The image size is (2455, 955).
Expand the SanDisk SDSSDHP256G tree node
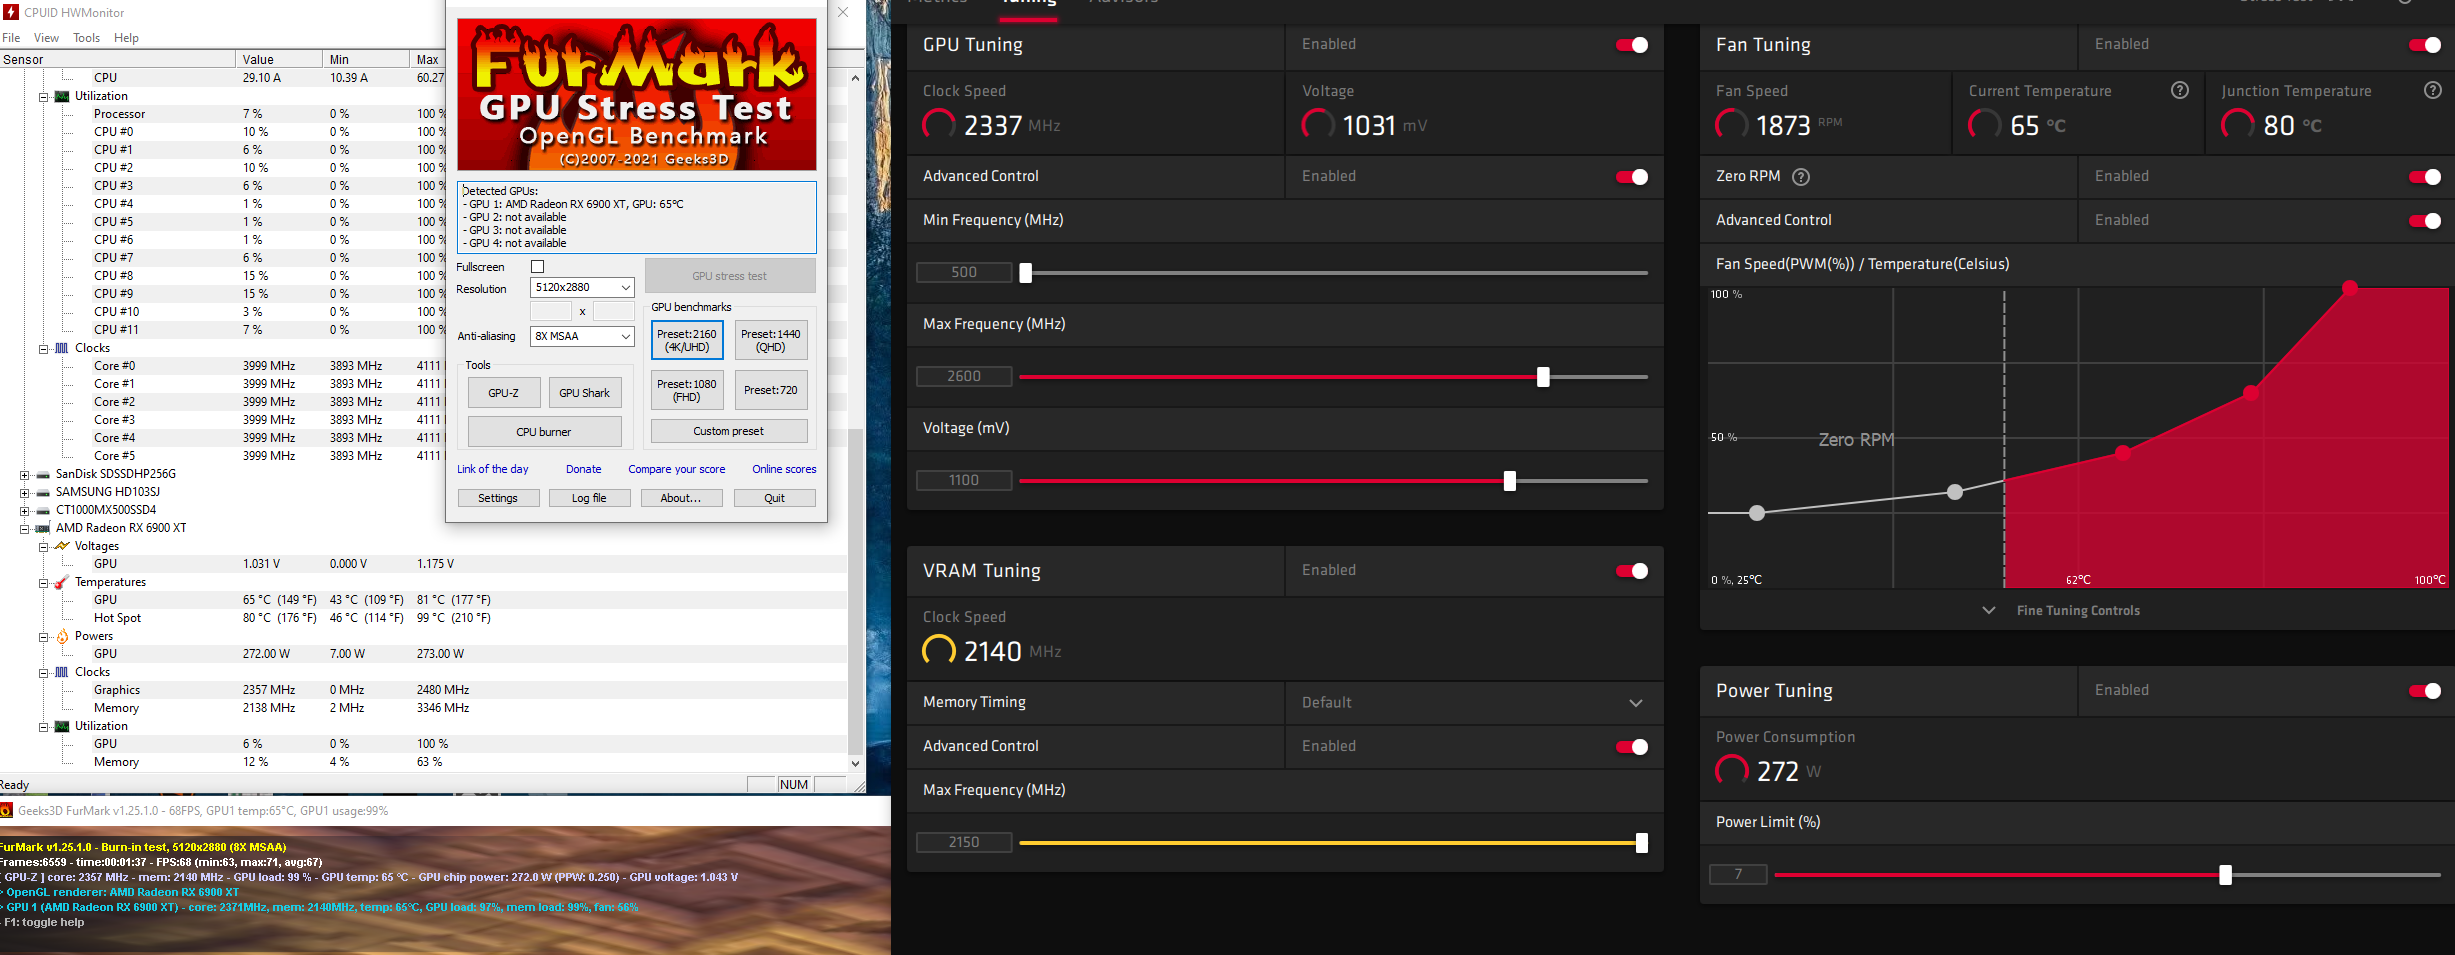point(24,474)
